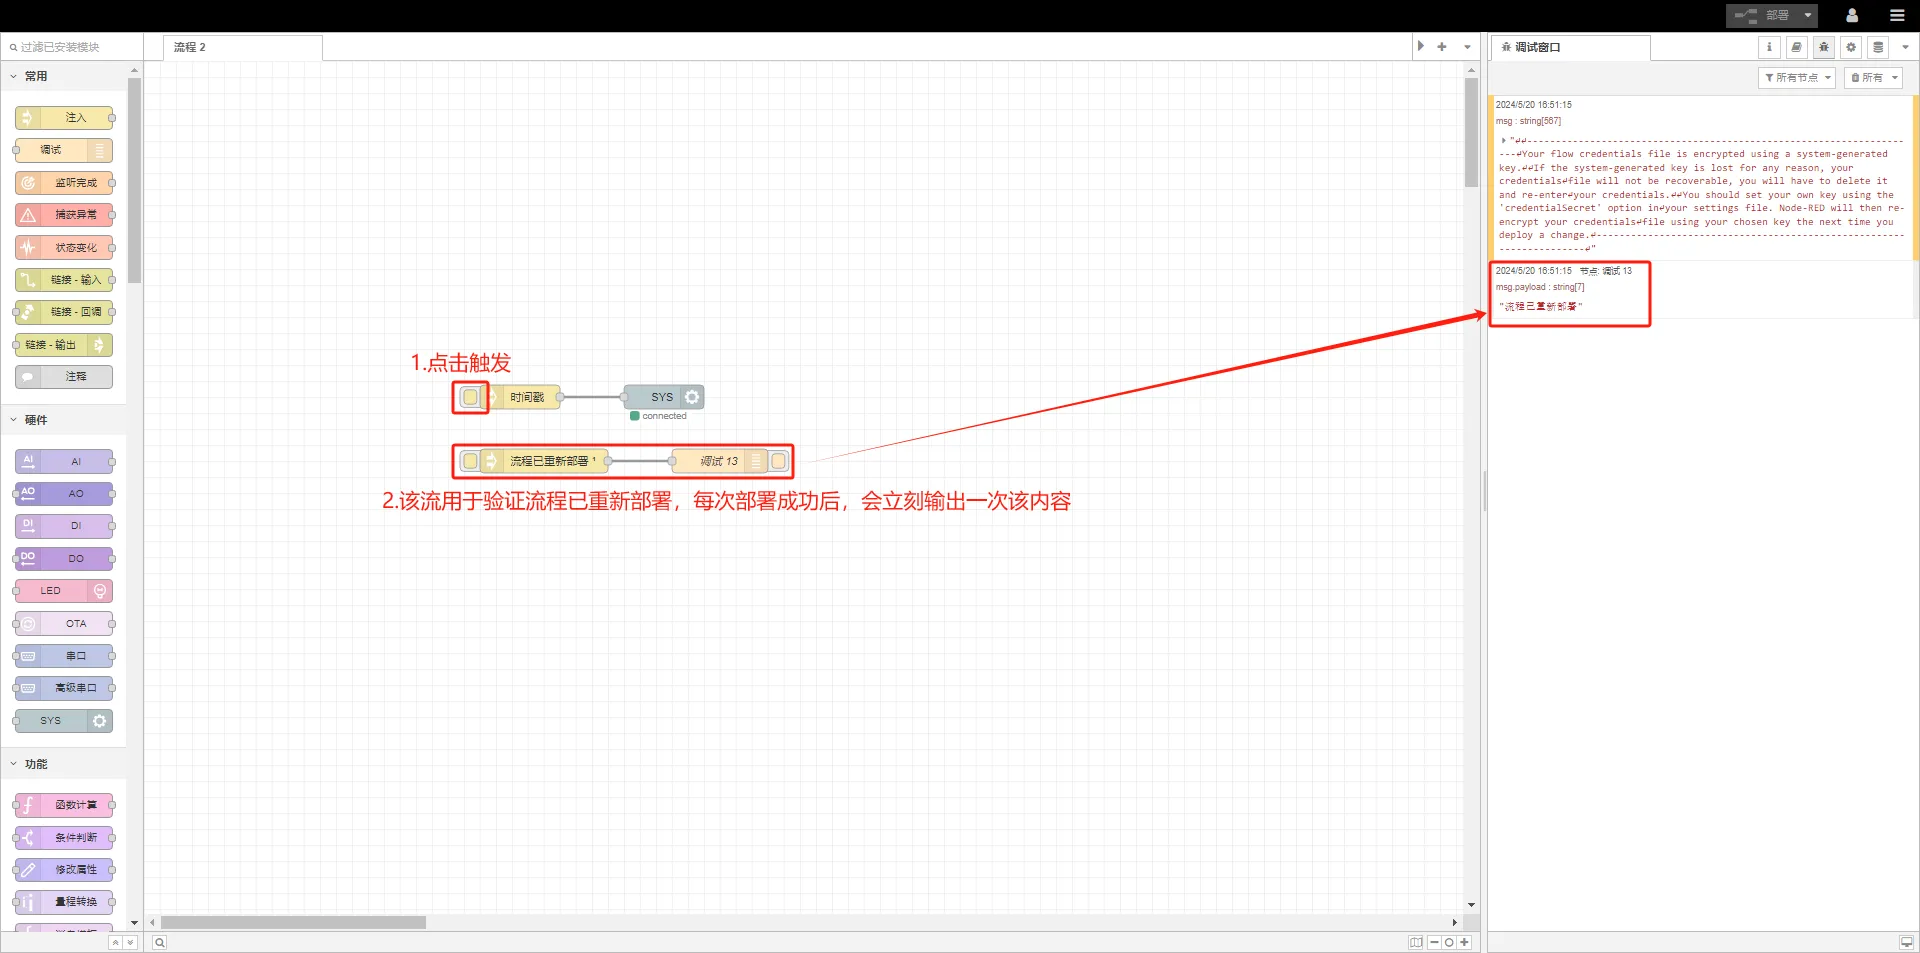The width and height of the screenshot is (1920, 953).
Task: Open the main hamburger menu
Action: point(1897,15)
